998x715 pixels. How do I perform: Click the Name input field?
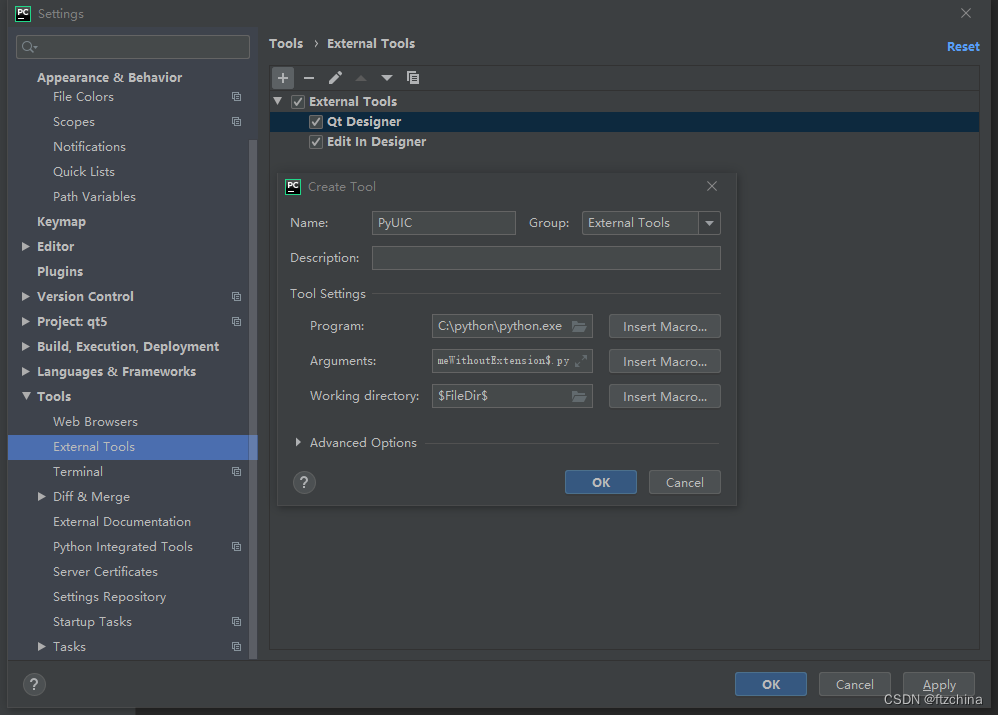[x=444, y=223]
